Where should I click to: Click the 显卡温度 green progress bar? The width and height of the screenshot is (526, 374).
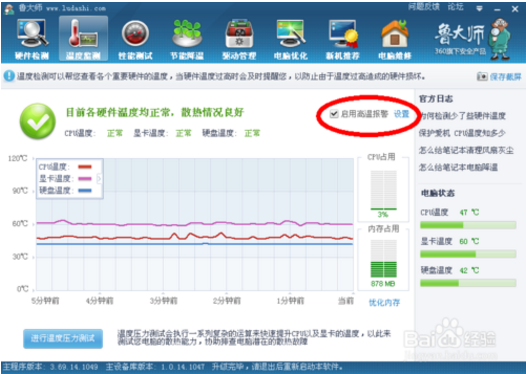[x=468, y=254]
